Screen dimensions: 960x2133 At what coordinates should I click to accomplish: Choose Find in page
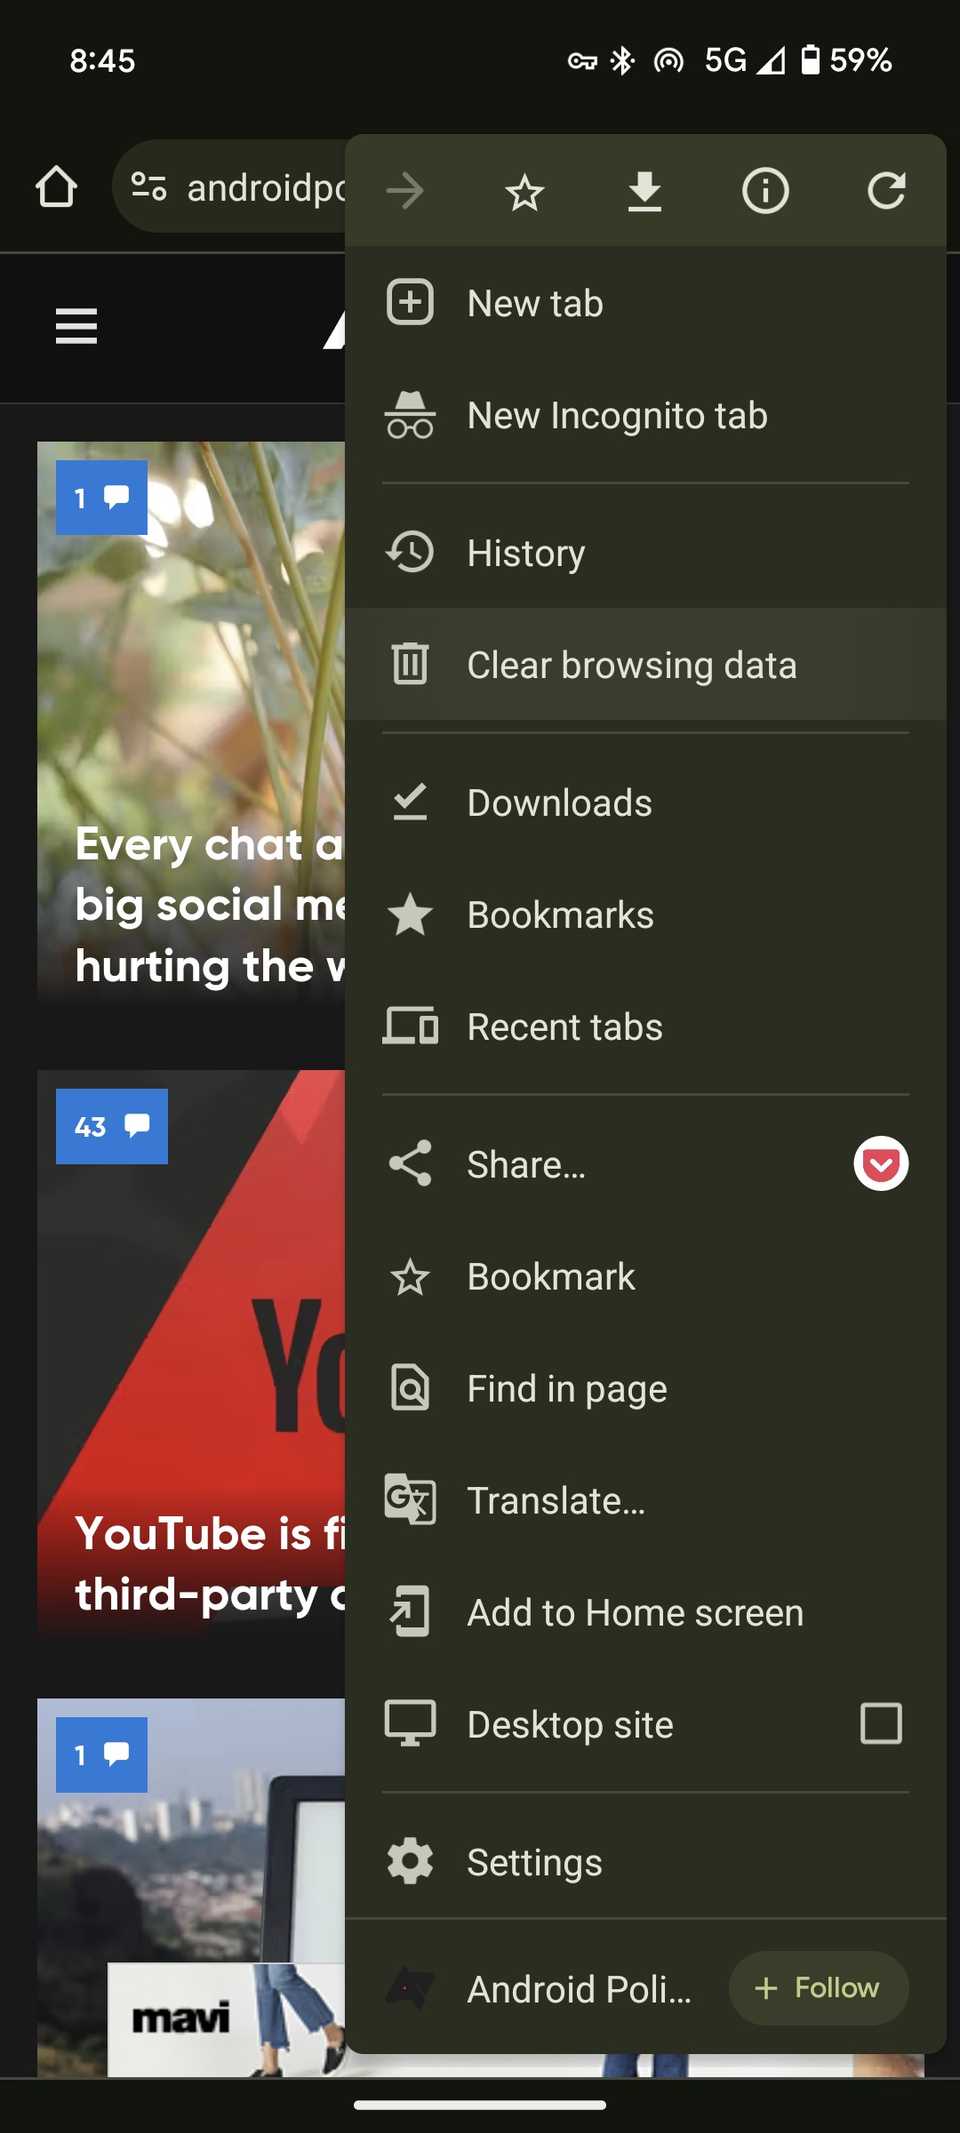(566, 1389)
